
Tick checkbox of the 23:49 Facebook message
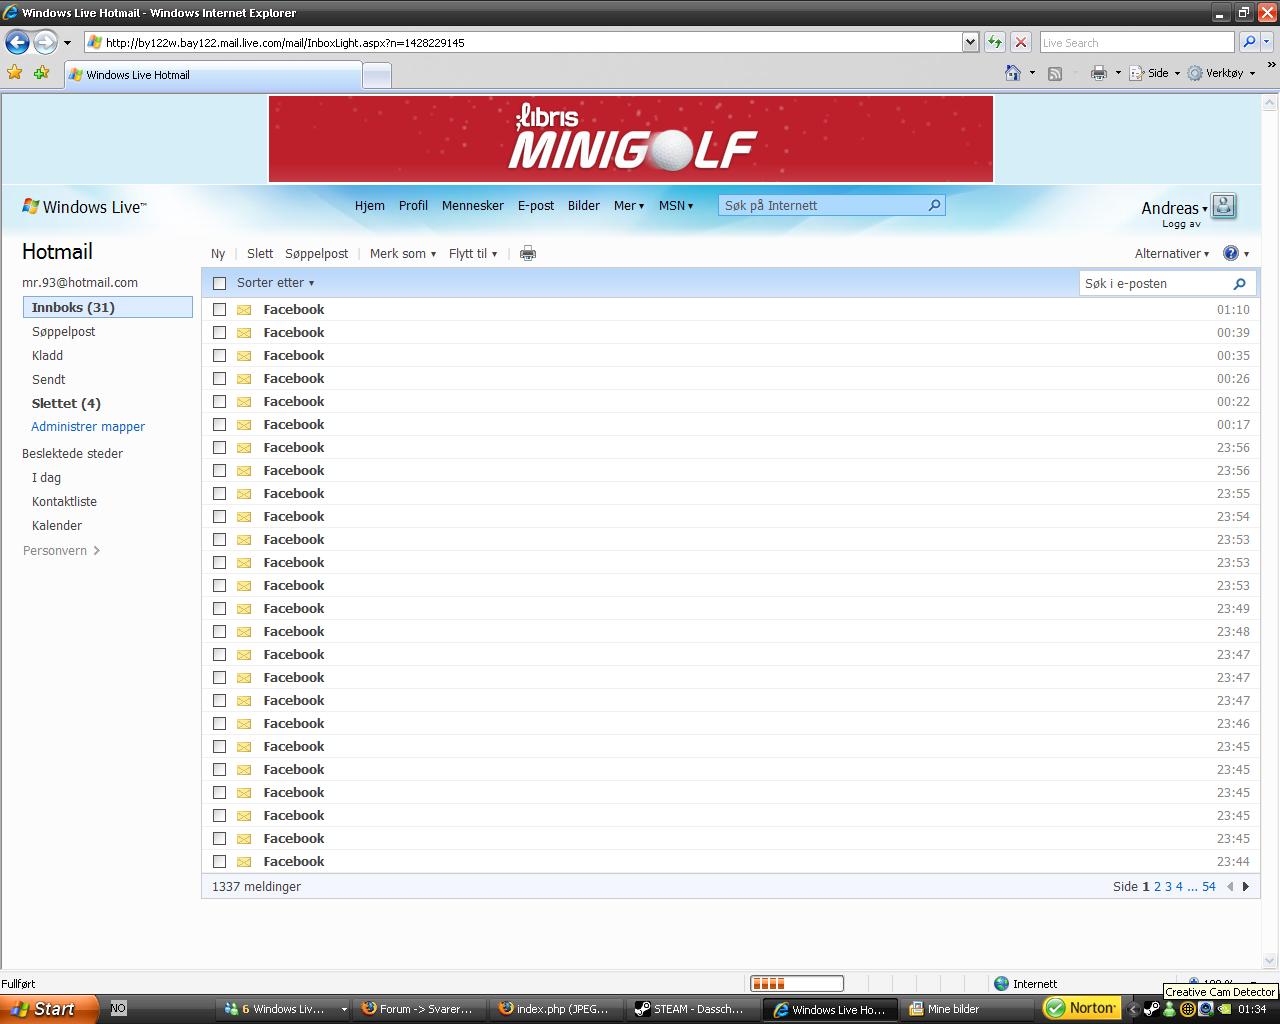click(x=220, y=609)
